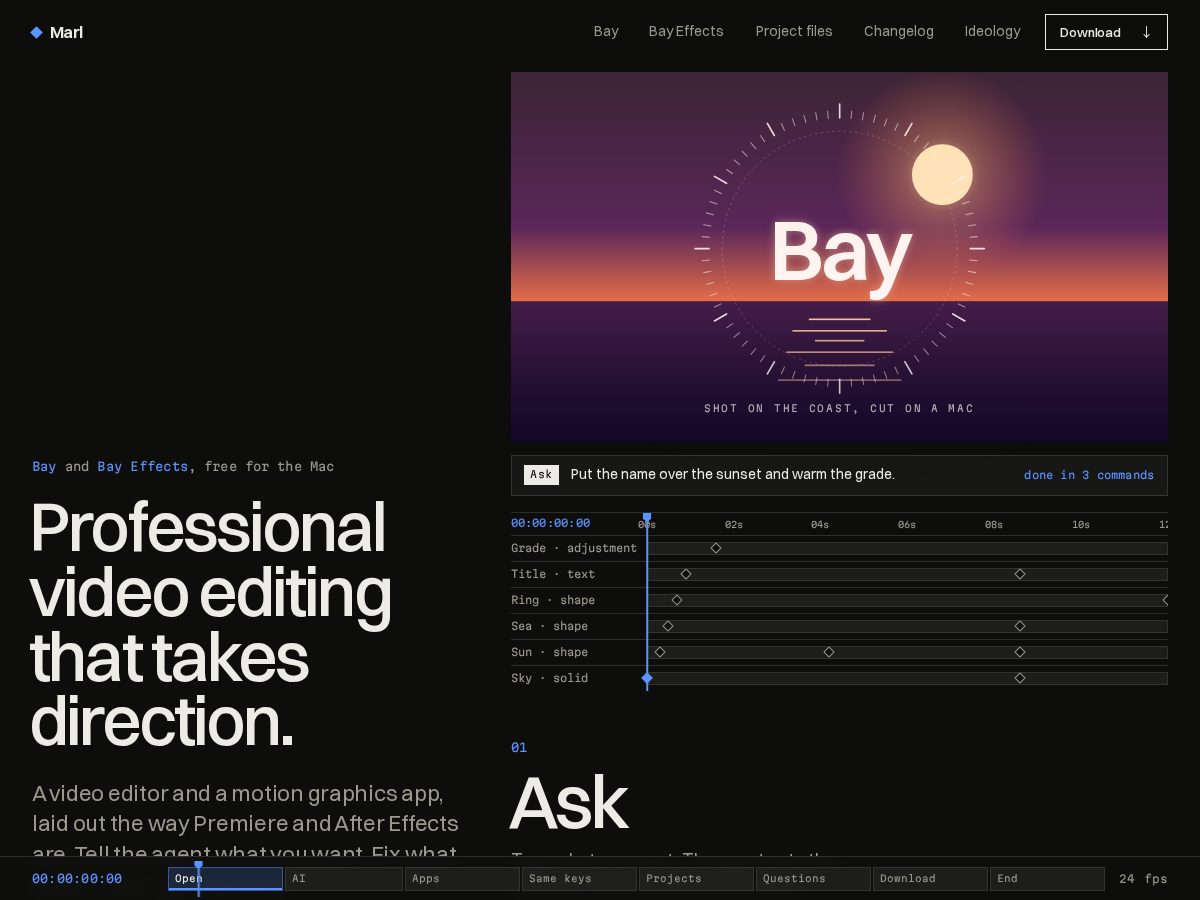Click the 06s mark on timeline ruler
This screenshot has height=900, width=1200.
click(907, 524)
